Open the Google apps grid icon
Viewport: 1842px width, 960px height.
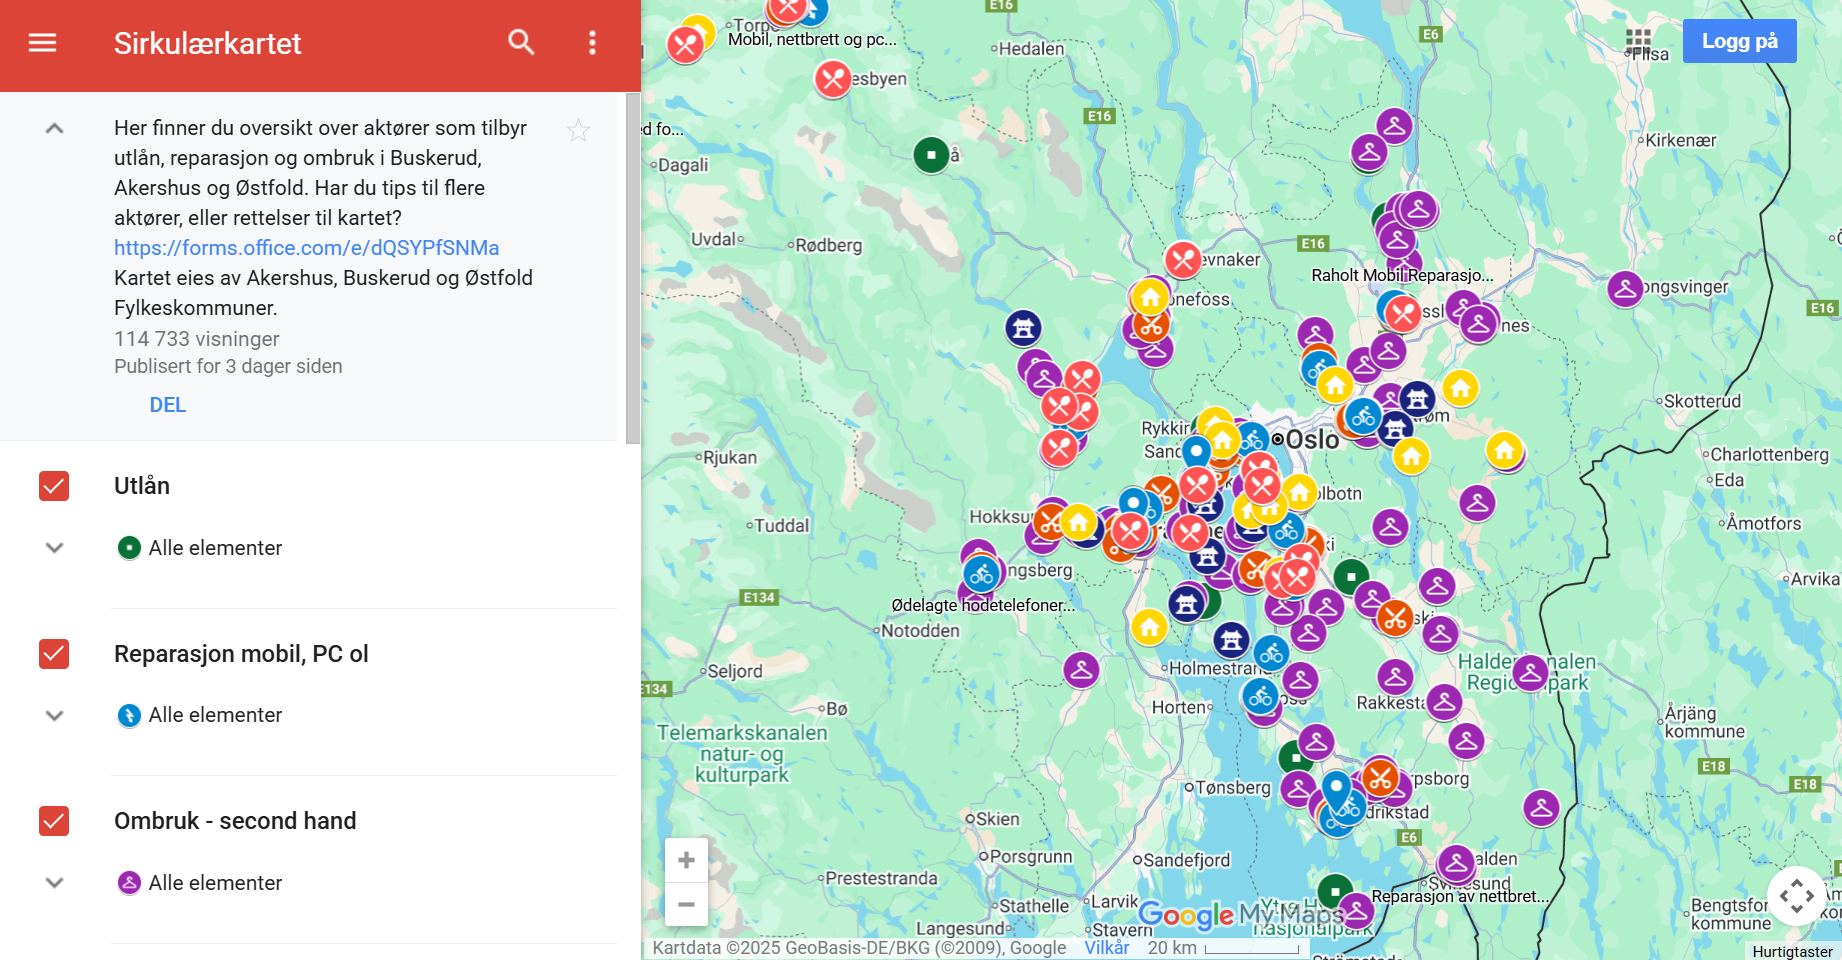point(1638,41)
